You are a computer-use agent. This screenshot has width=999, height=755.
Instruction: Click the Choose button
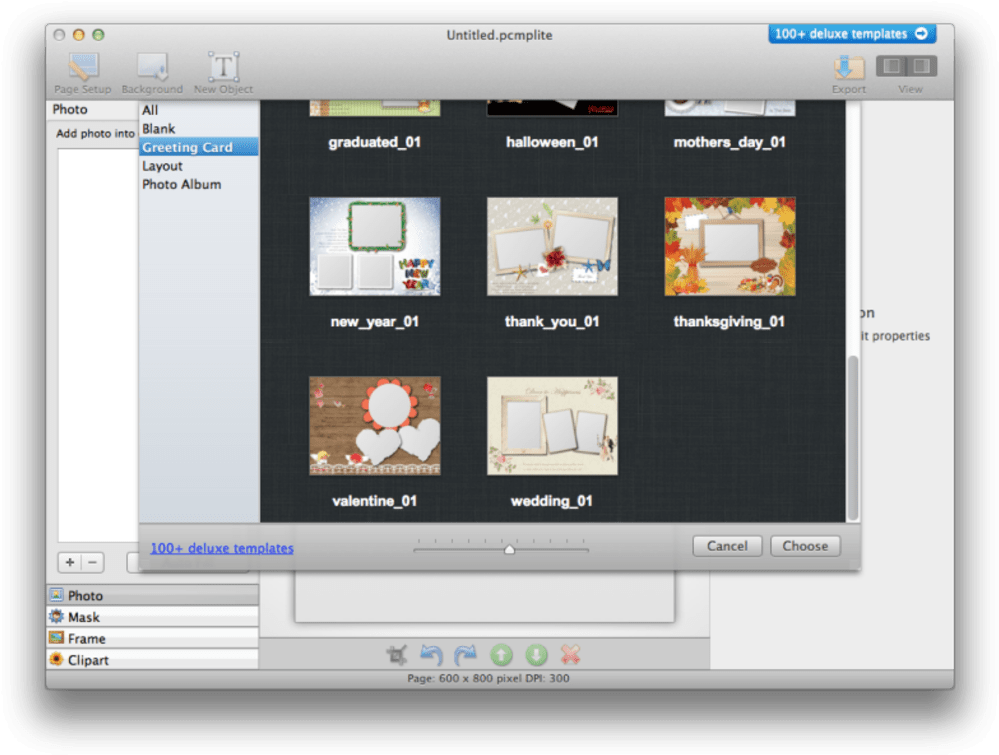(x=805, y=546)
